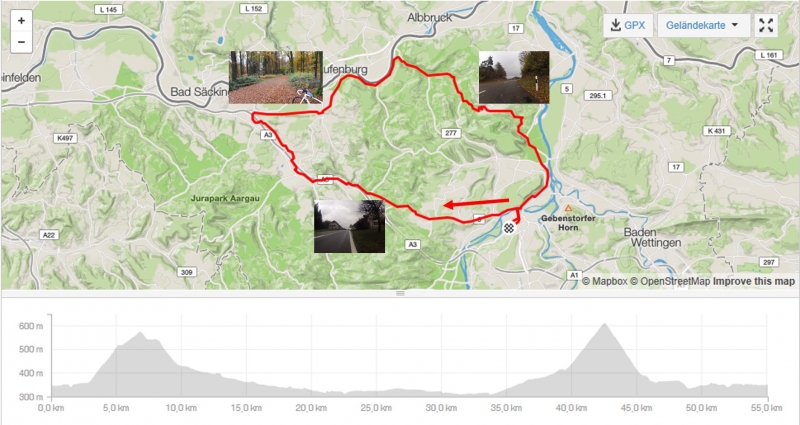Click the red direction arrow on route
The width and height of the screenshot is (800, 425).
pyautogui.click(x=476, y=203)
